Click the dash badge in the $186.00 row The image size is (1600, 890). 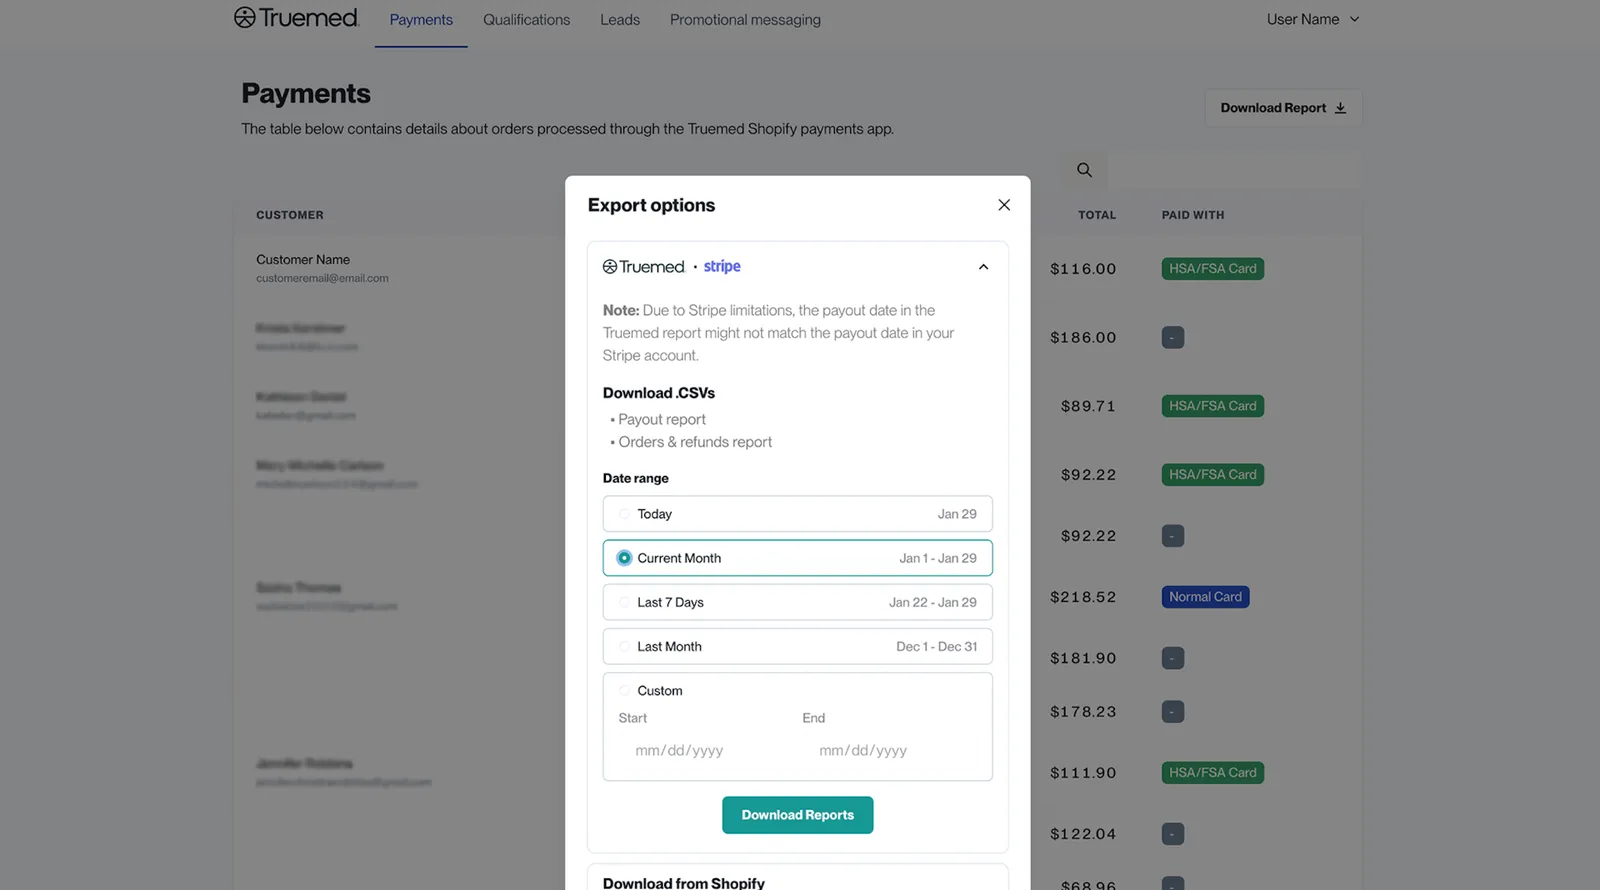[x=1173, y=338]
